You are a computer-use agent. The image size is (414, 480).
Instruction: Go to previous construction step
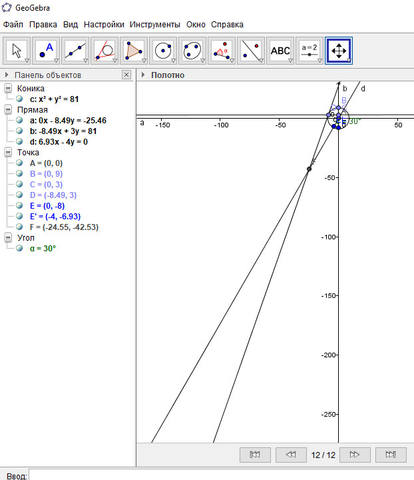[291, 455]
